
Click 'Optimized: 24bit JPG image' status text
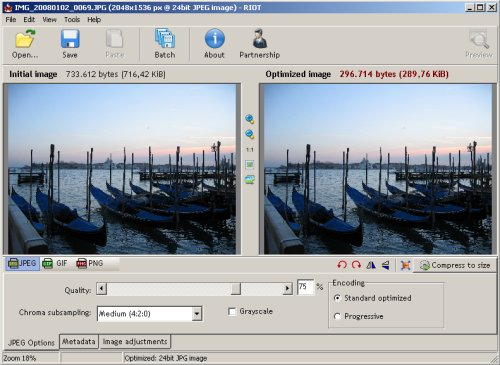166,358
